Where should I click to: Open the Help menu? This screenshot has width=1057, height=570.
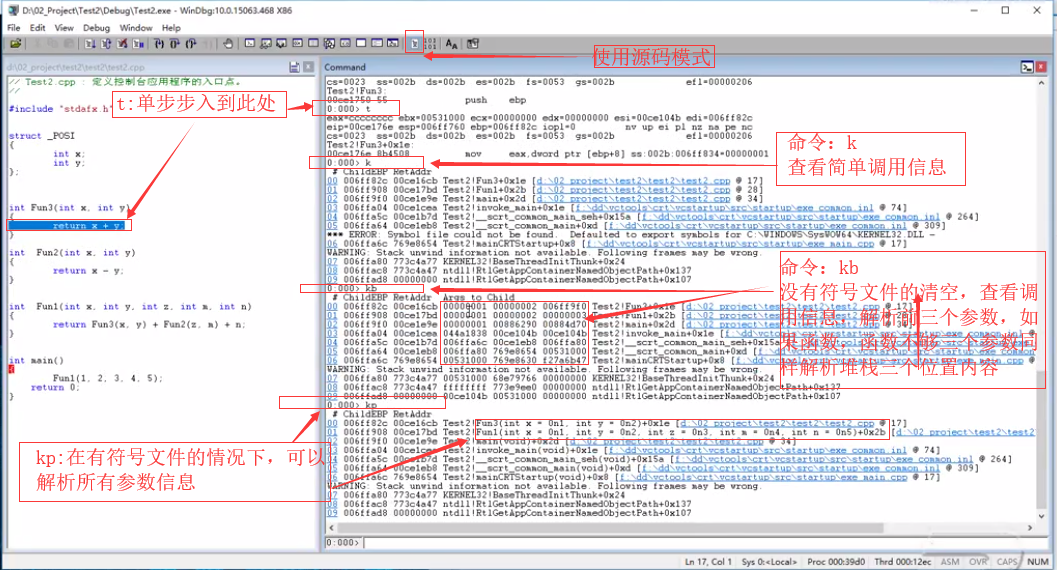(171, 28)
